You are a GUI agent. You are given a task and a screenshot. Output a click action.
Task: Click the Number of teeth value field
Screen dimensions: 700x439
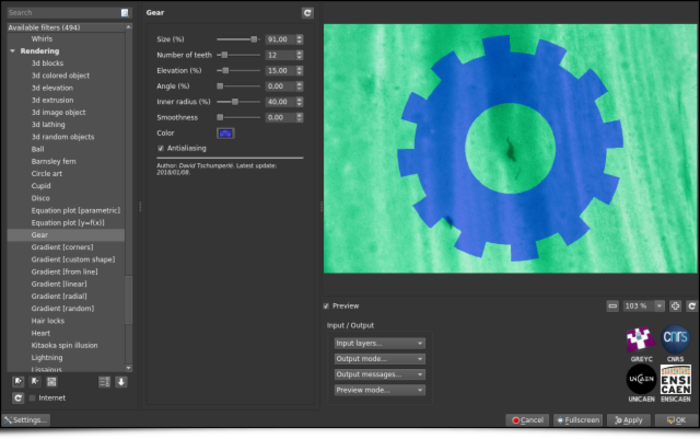click(x=277, y=55)
